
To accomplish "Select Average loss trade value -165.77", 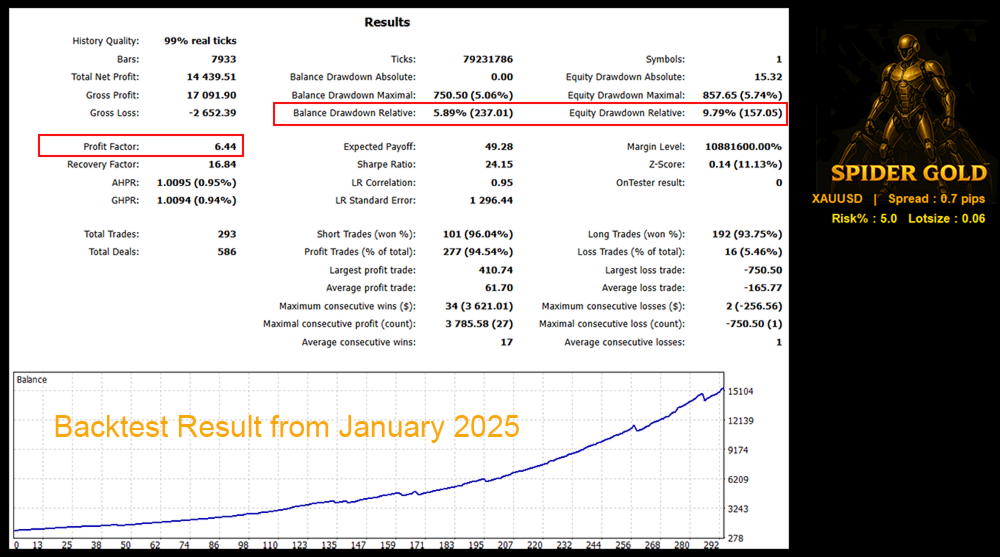I will [763, 288].
